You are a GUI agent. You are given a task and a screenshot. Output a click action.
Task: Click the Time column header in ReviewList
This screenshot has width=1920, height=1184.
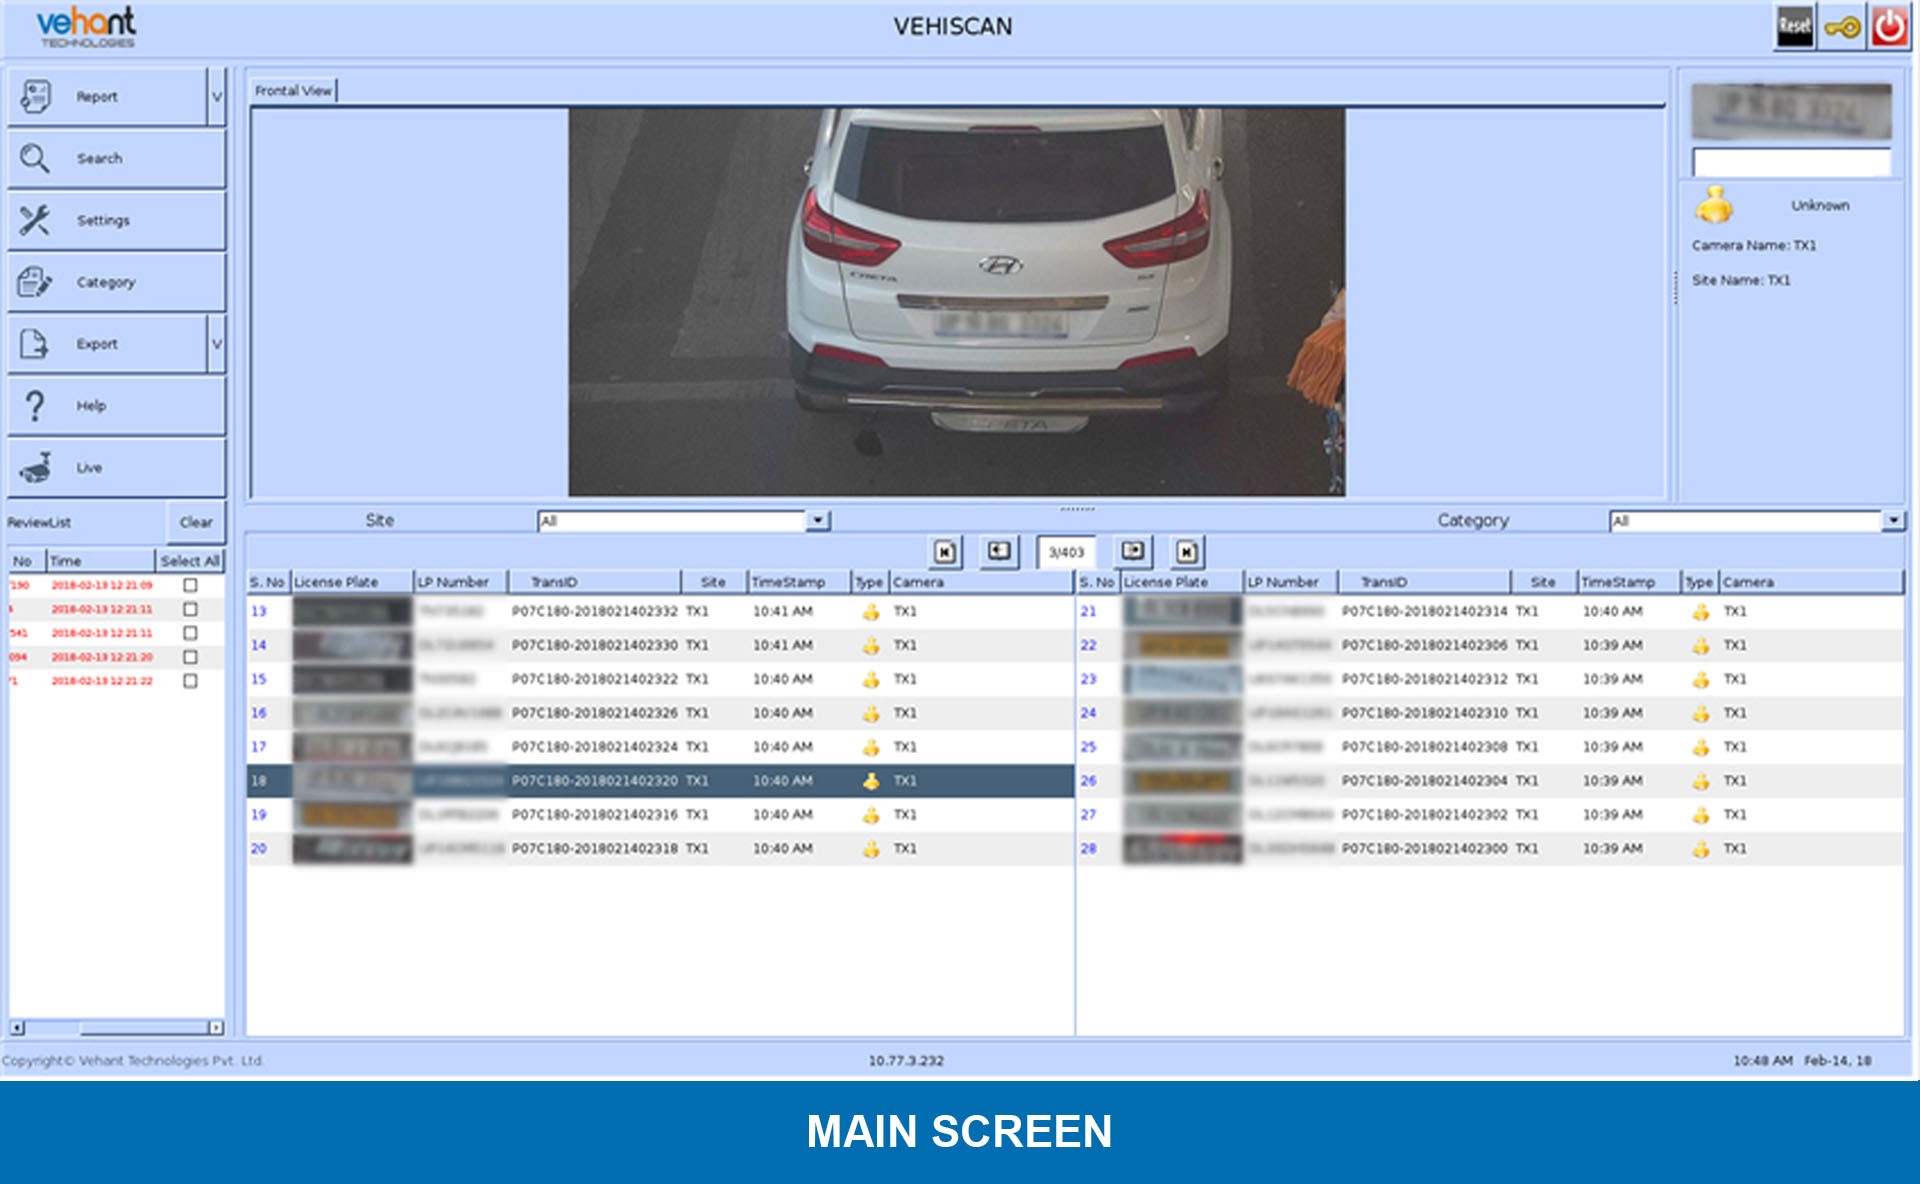coord(100,561)
